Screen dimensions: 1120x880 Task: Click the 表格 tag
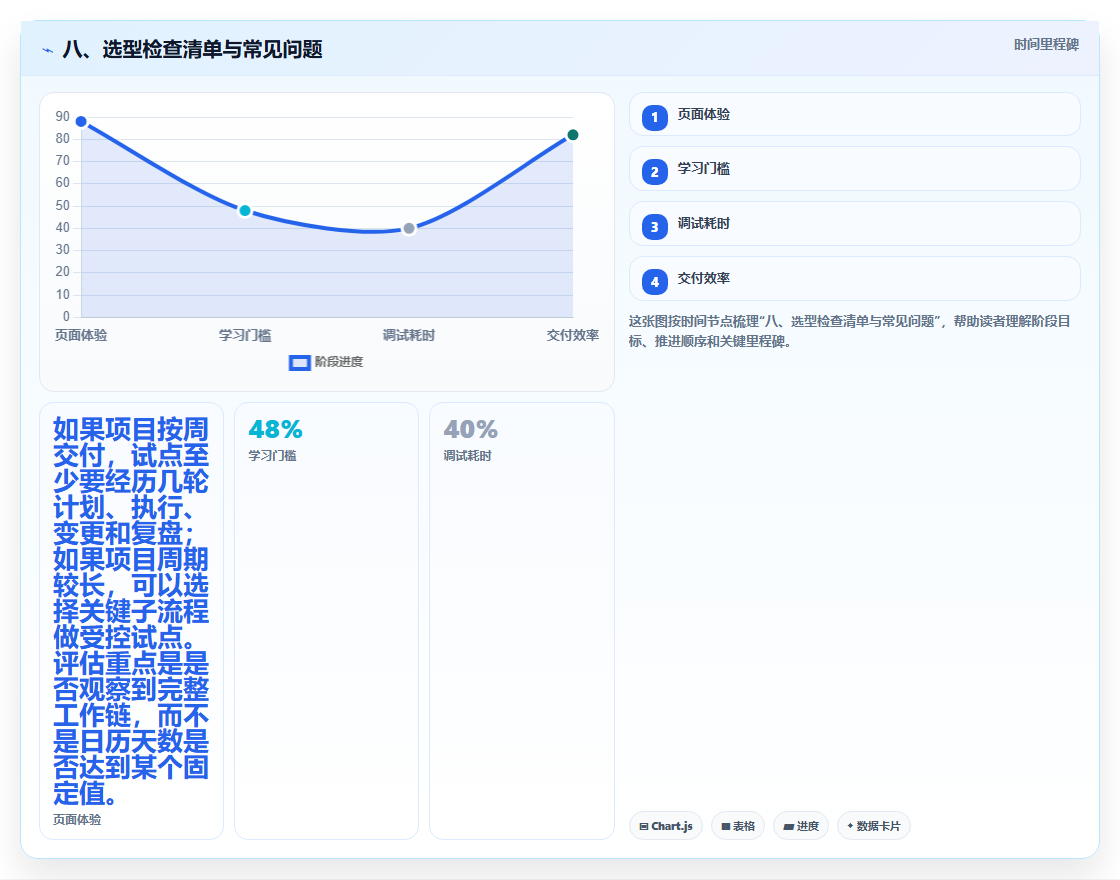(738, 826)
